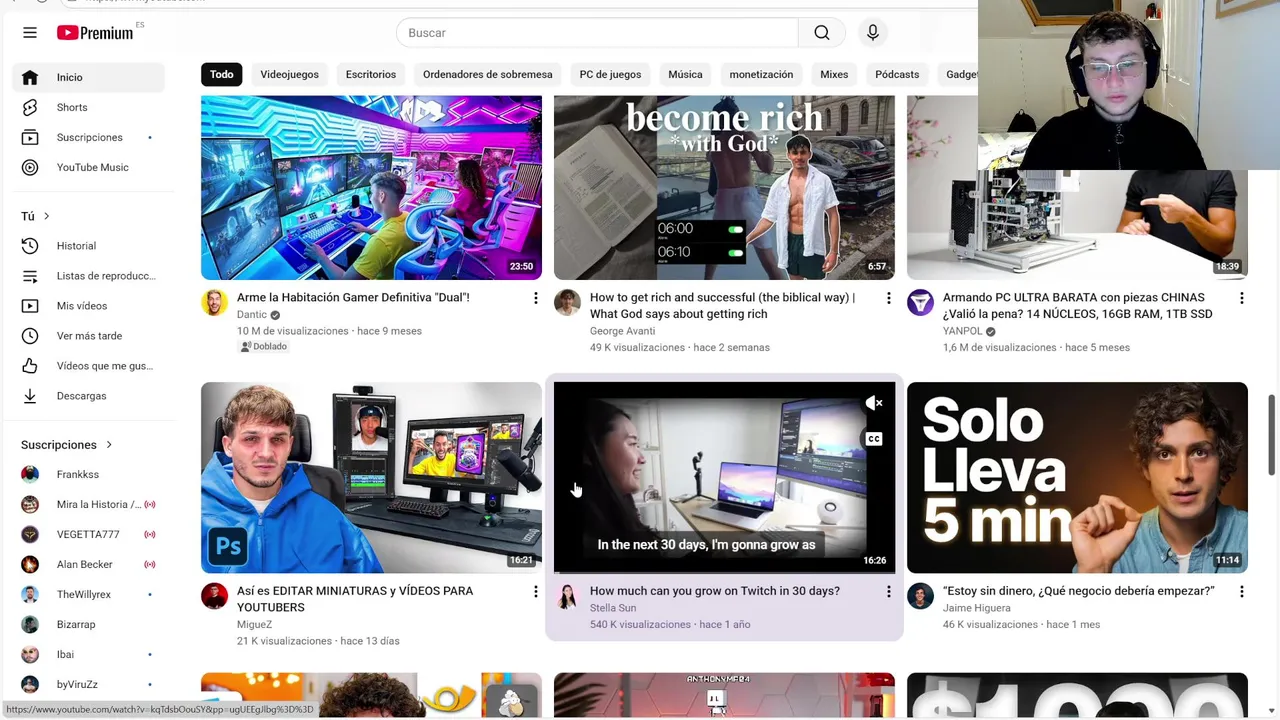This screenshot has height=720, width=1280.
Task: Open Listas de reproducción in sidebar
Action: pos(88,276)
